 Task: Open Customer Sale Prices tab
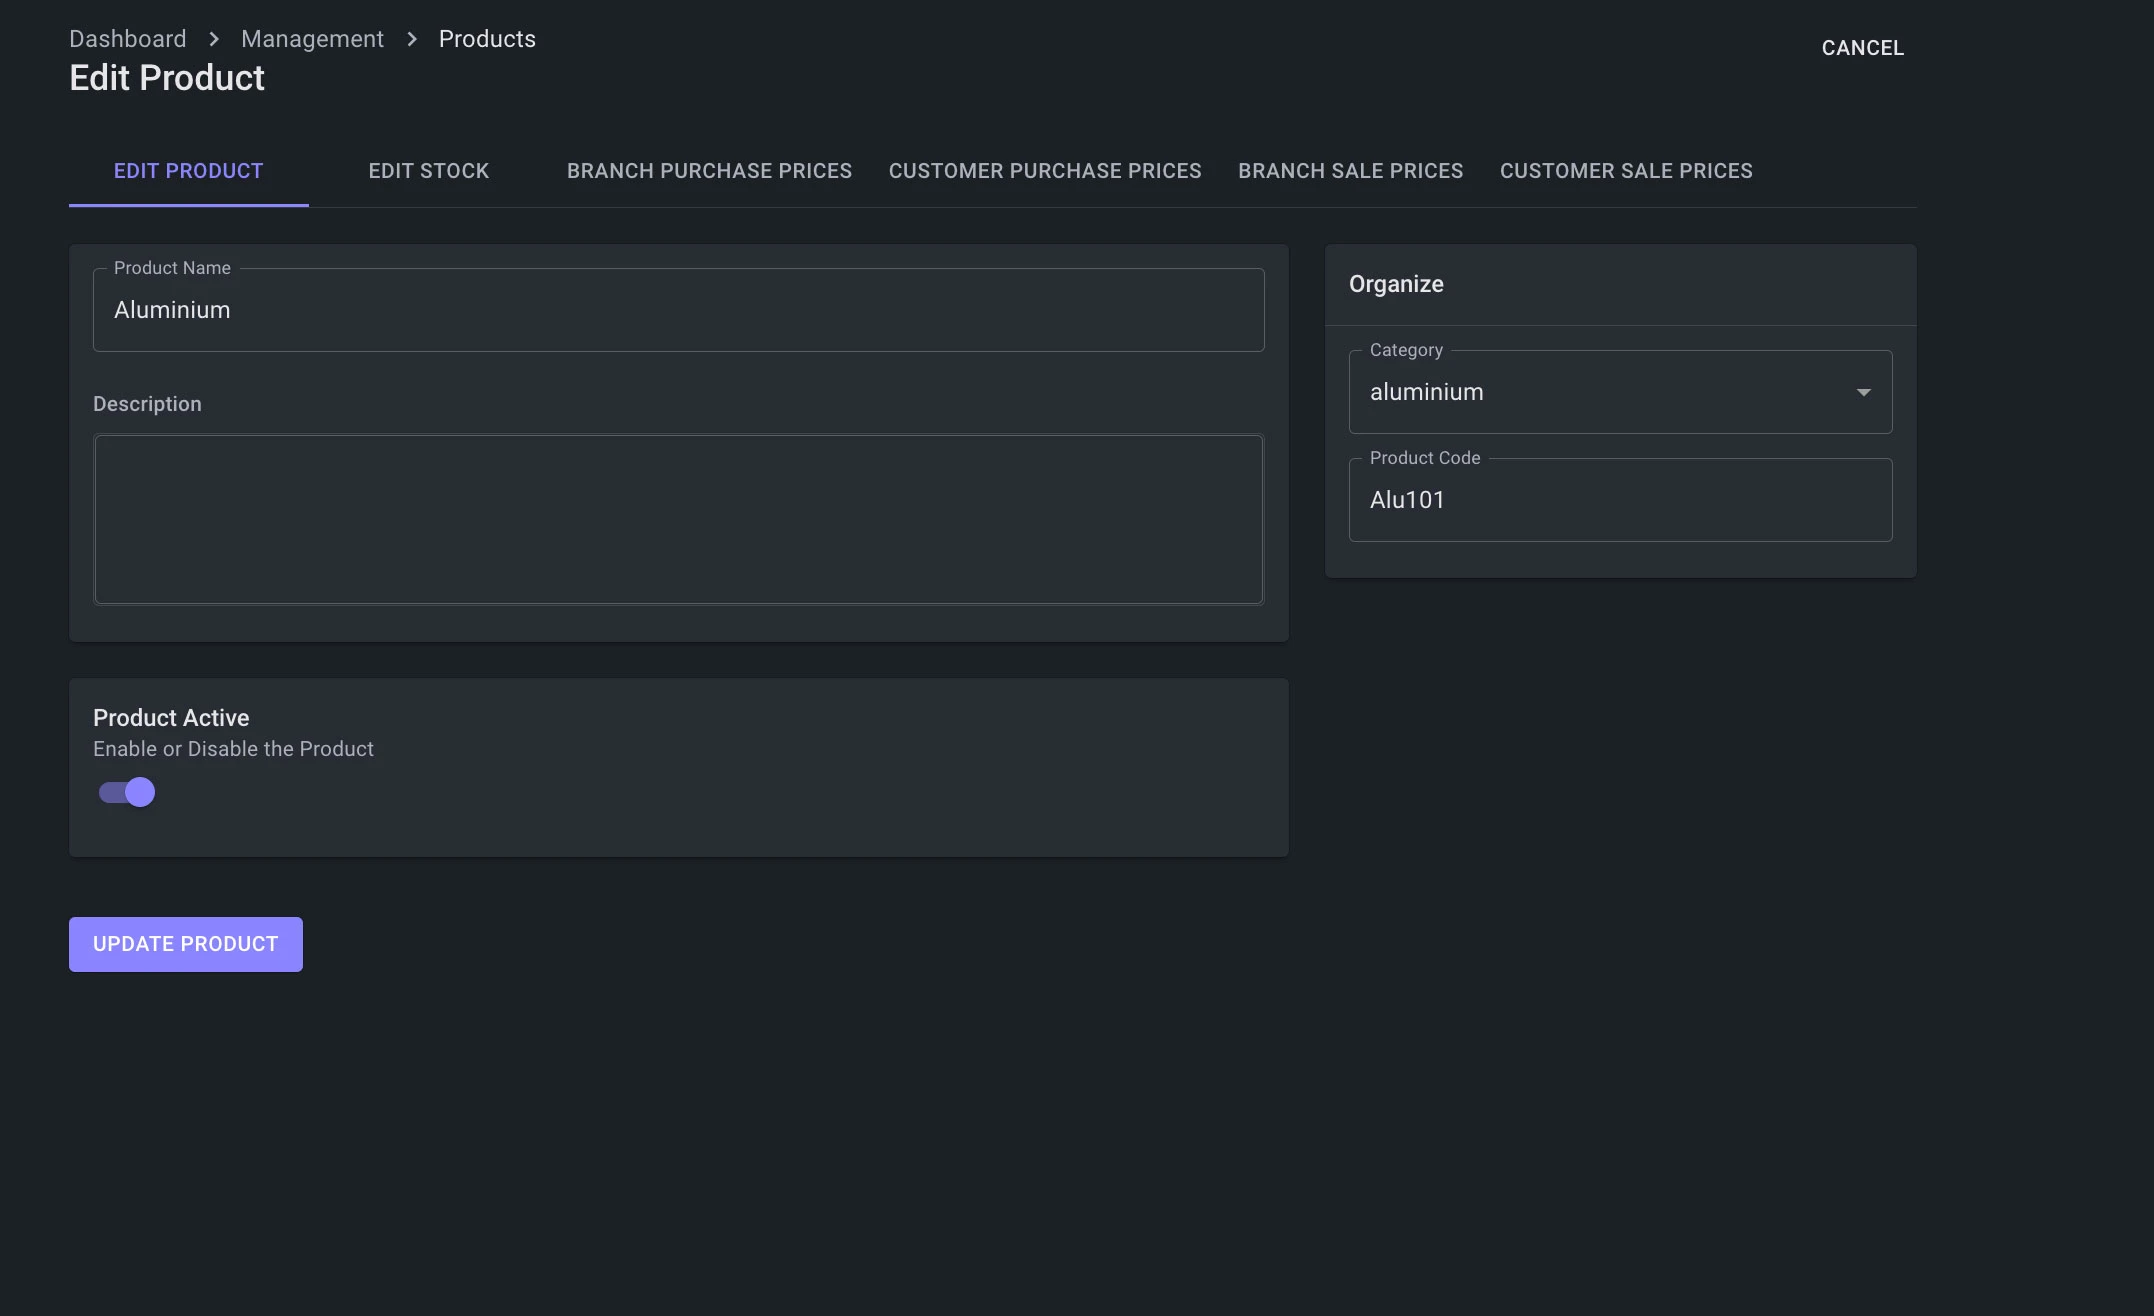(1625, 171)
